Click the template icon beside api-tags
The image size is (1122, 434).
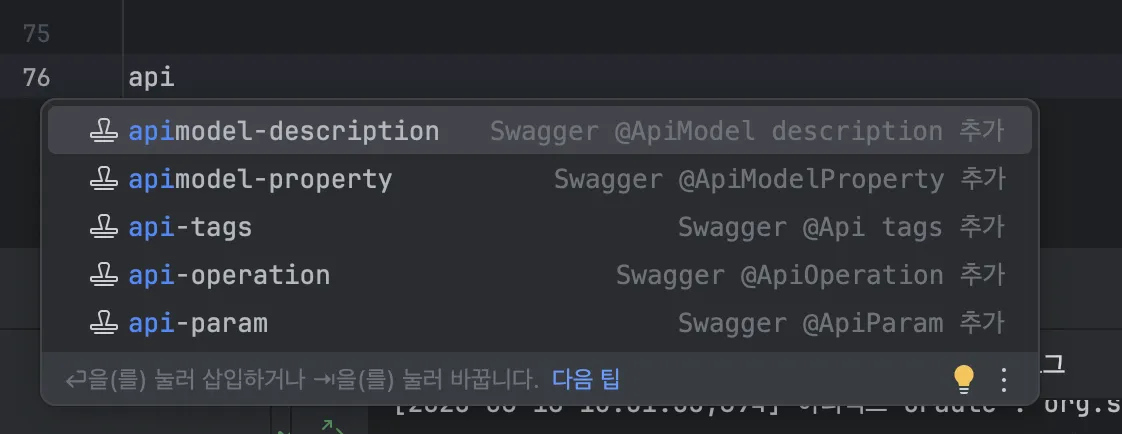coord(103,228)
